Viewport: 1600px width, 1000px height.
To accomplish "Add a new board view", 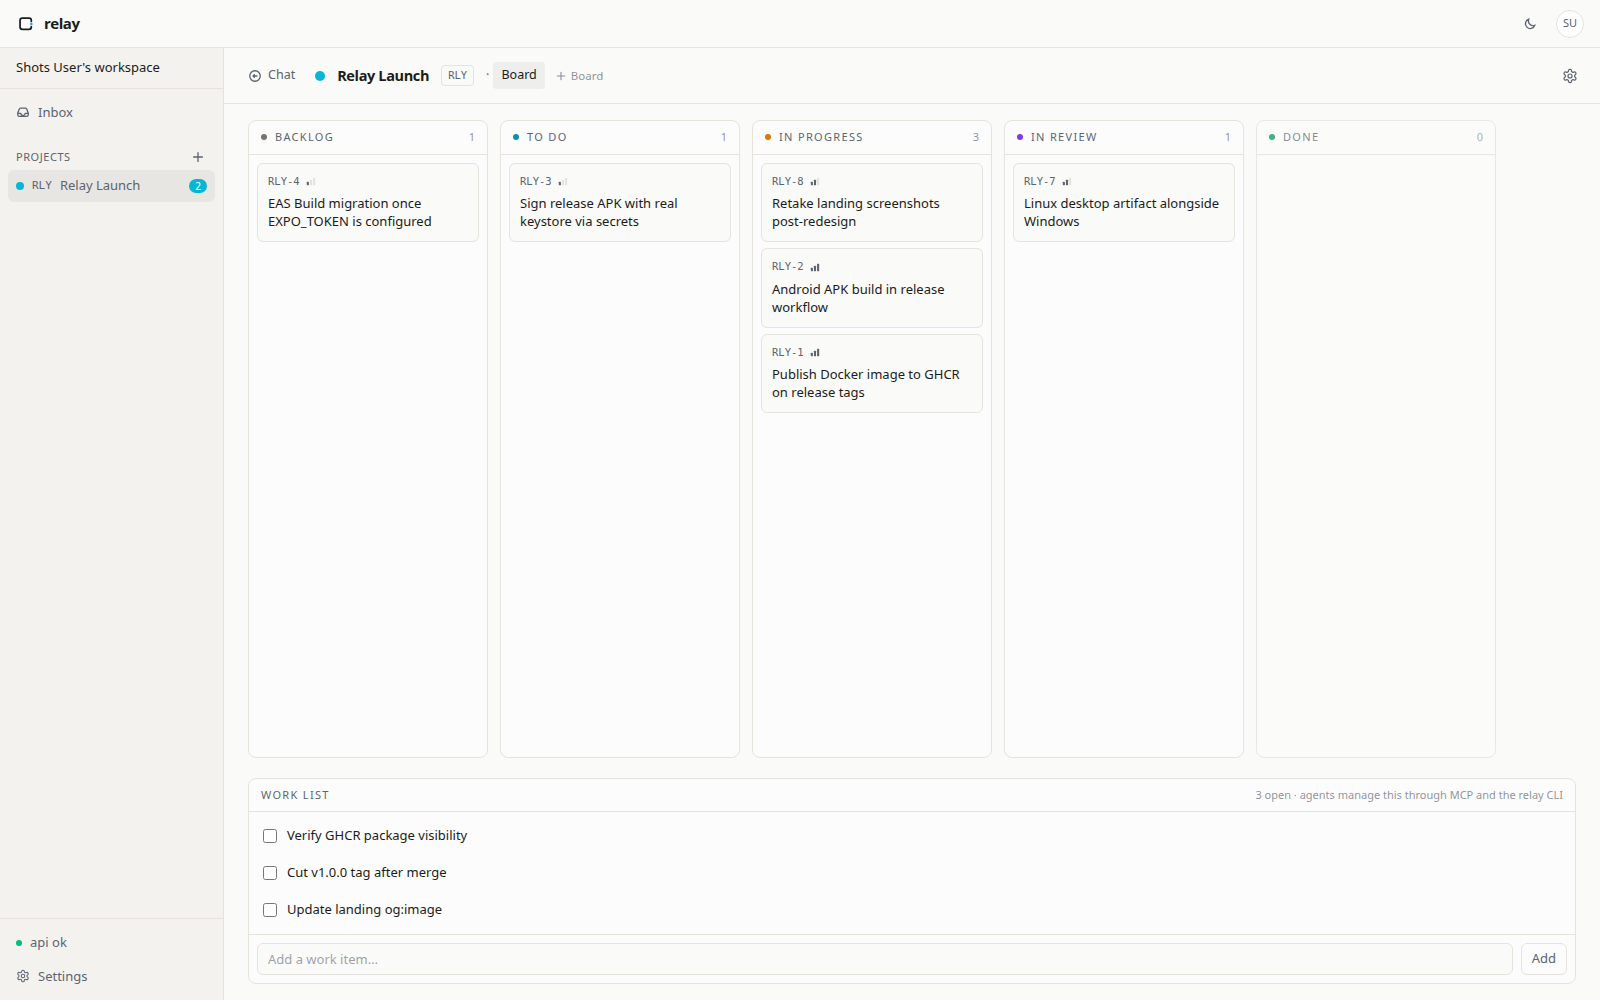I will pyautogui.click(x=580, y=76).
